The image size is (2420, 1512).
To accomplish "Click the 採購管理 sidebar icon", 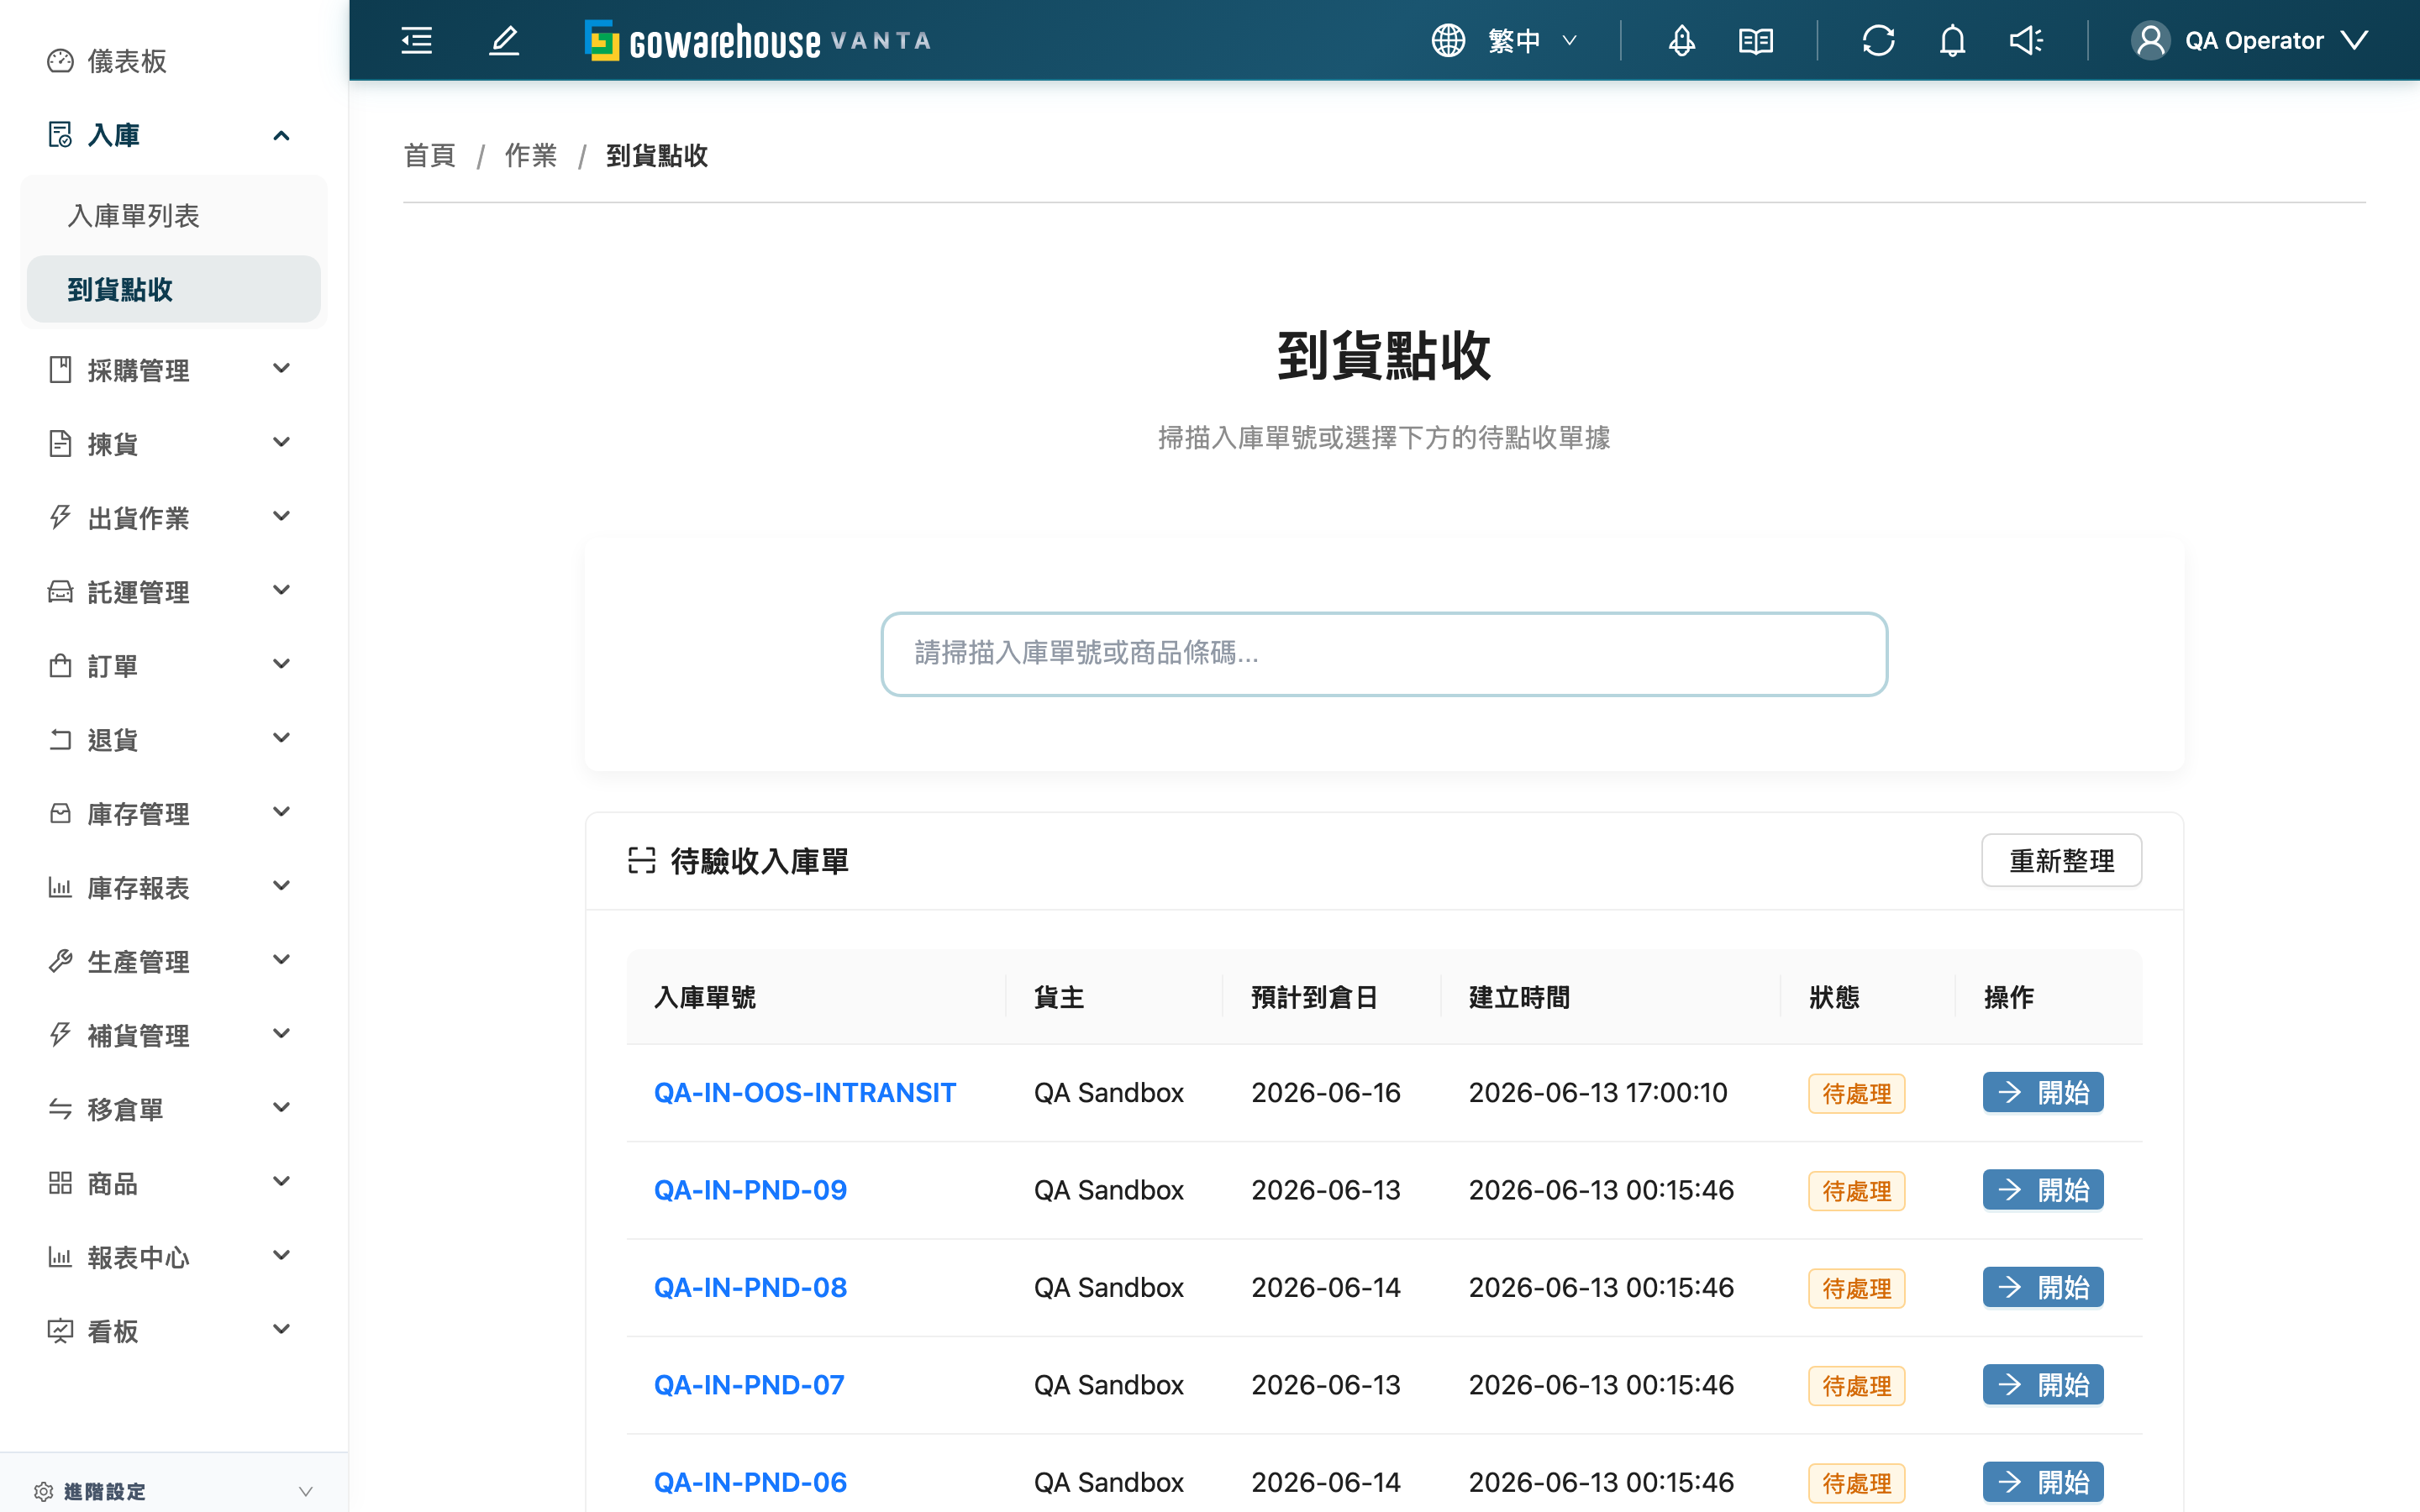I will click(x=60, y=369).
